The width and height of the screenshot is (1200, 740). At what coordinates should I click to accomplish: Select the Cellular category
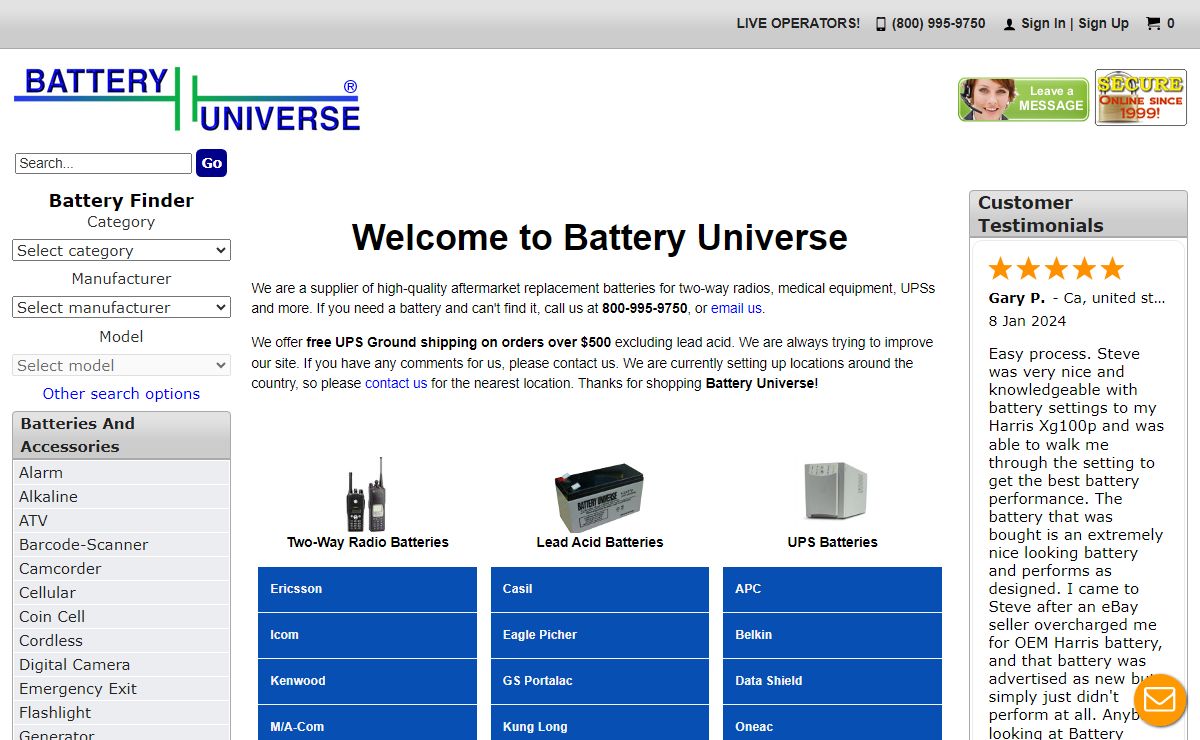pyautogui.click(x=122, y=592)
